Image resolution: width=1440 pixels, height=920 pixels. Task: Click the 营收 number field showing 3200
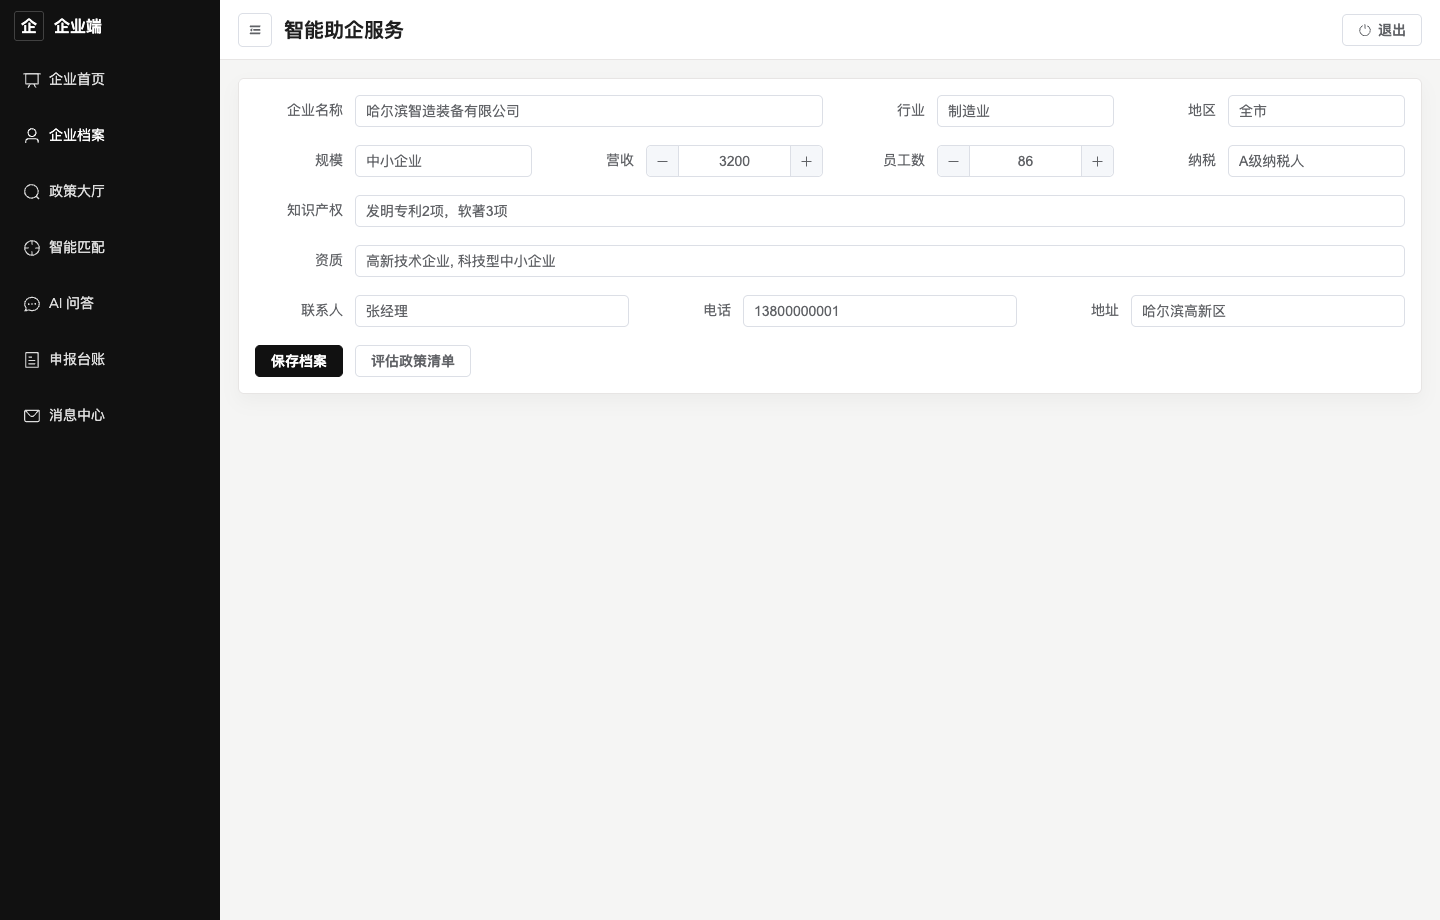[734, 161]
